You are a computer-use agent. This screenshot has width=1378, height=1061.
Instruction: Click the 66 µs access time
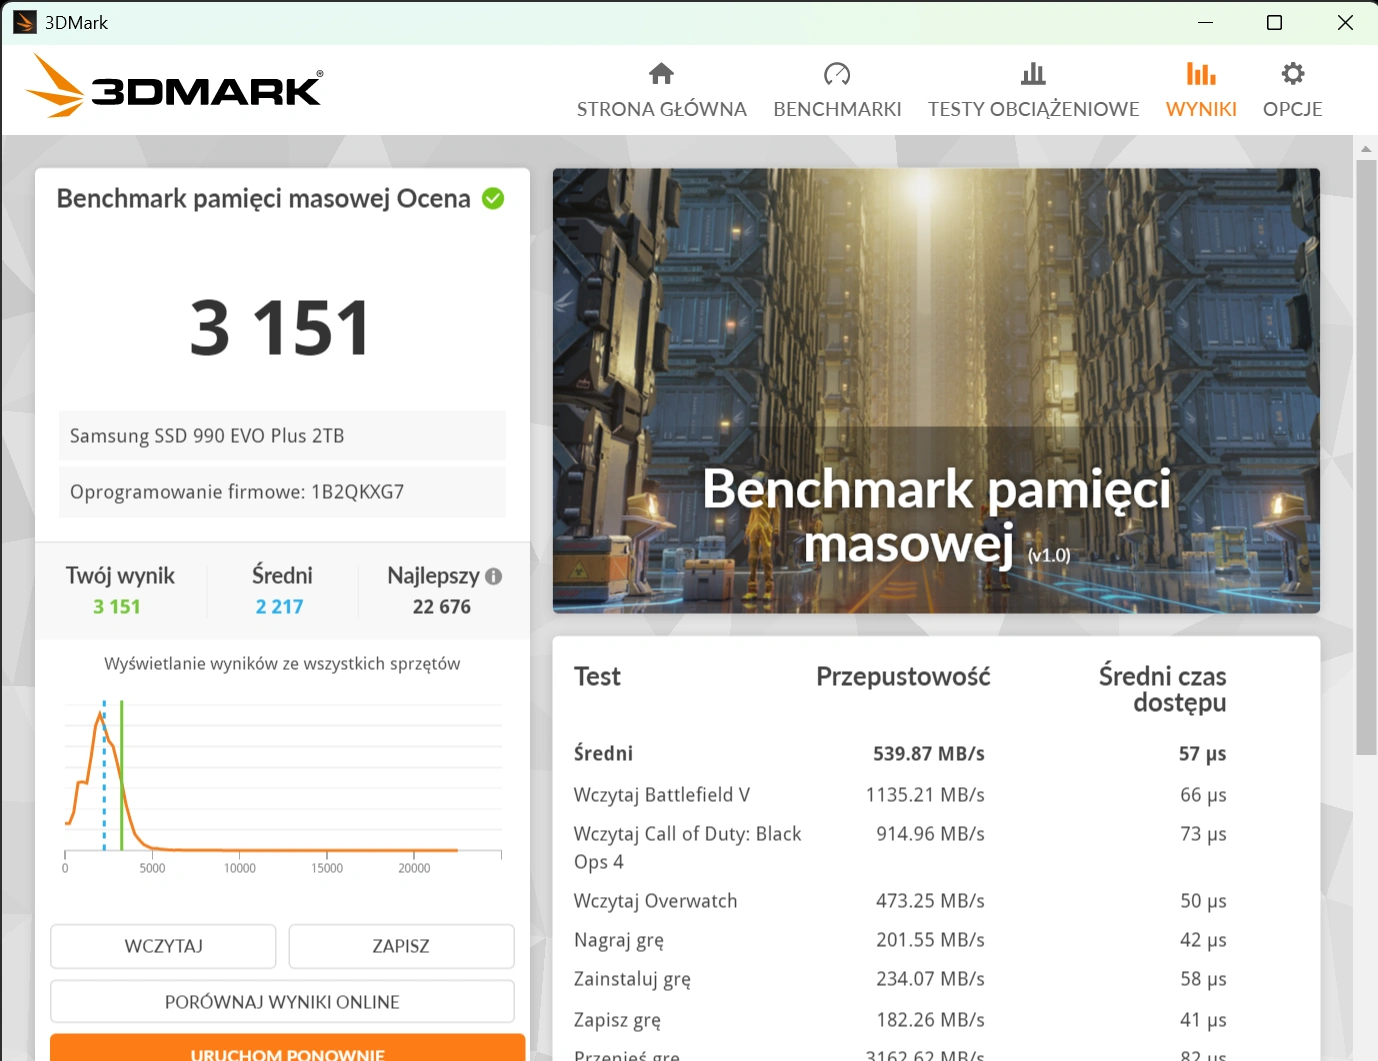pos(1203,795)
